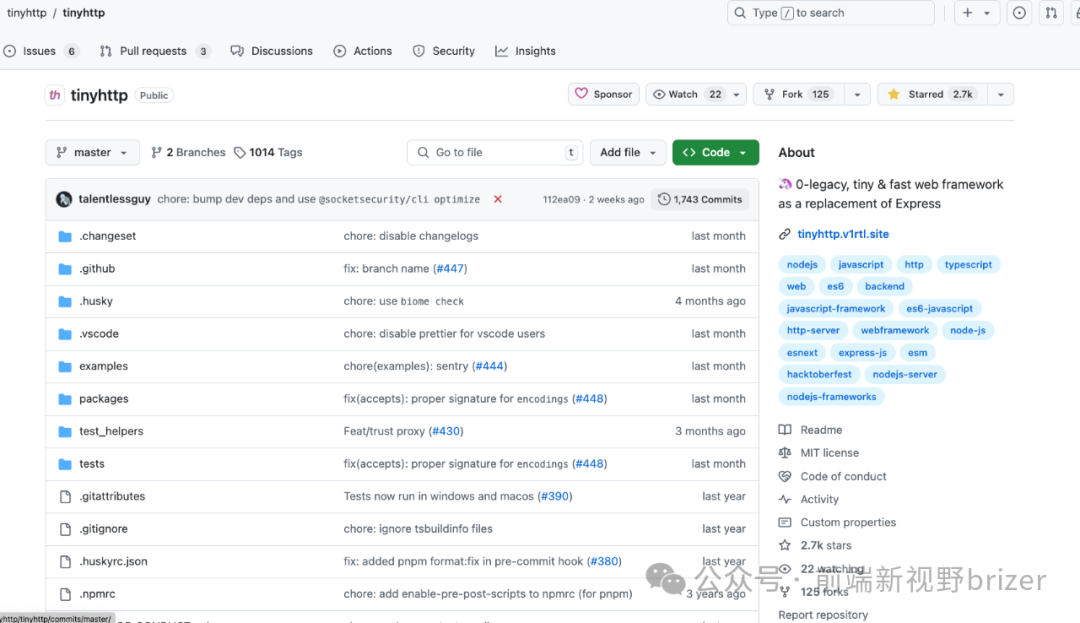Screen dimensions: 1080x623
Task: Click the .gitignore file icon
Action: click(x=65, y=529)
